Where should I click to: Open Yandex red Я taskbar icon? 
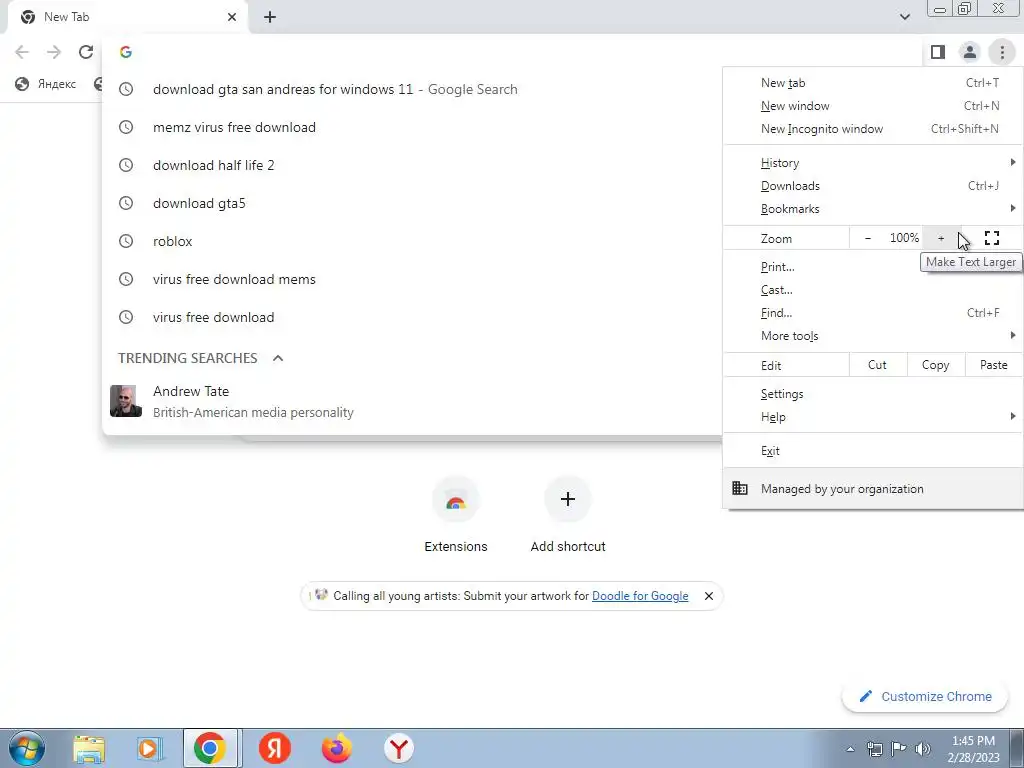[x=274, y=748]
